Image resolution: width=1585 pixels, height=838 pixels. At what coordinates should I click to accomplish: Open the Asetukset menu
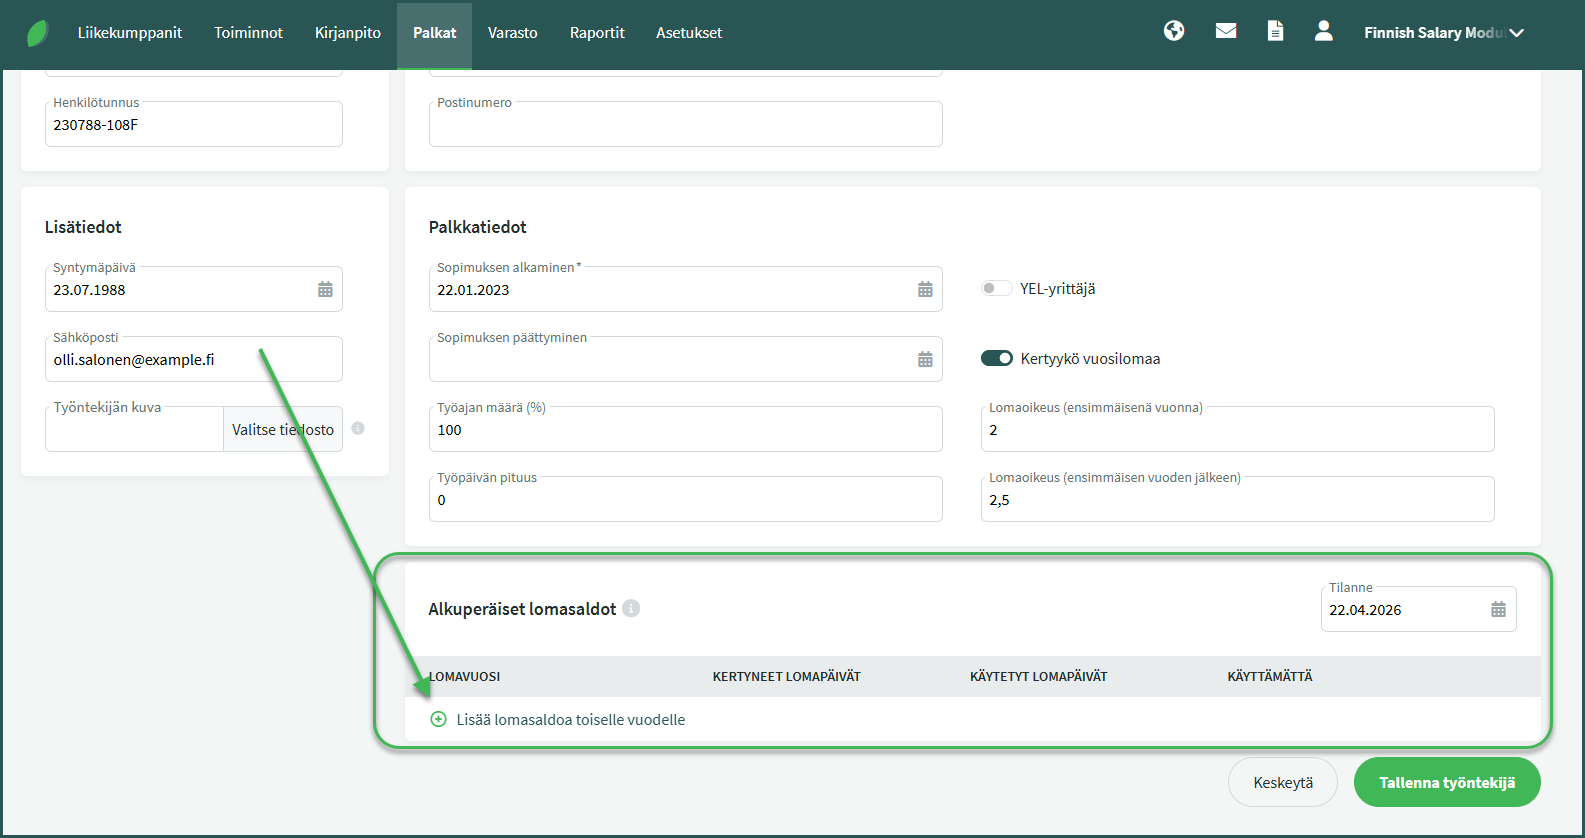click(x=688, y=33)
